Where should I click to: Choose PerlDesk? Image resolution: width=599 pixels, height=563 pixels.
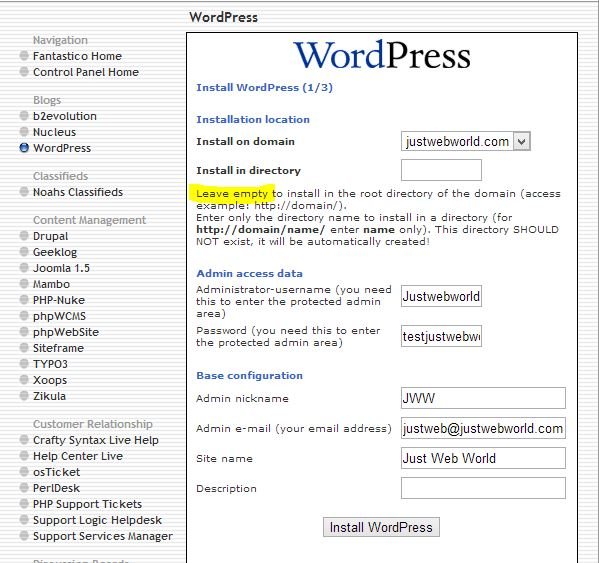coord(56,488)
